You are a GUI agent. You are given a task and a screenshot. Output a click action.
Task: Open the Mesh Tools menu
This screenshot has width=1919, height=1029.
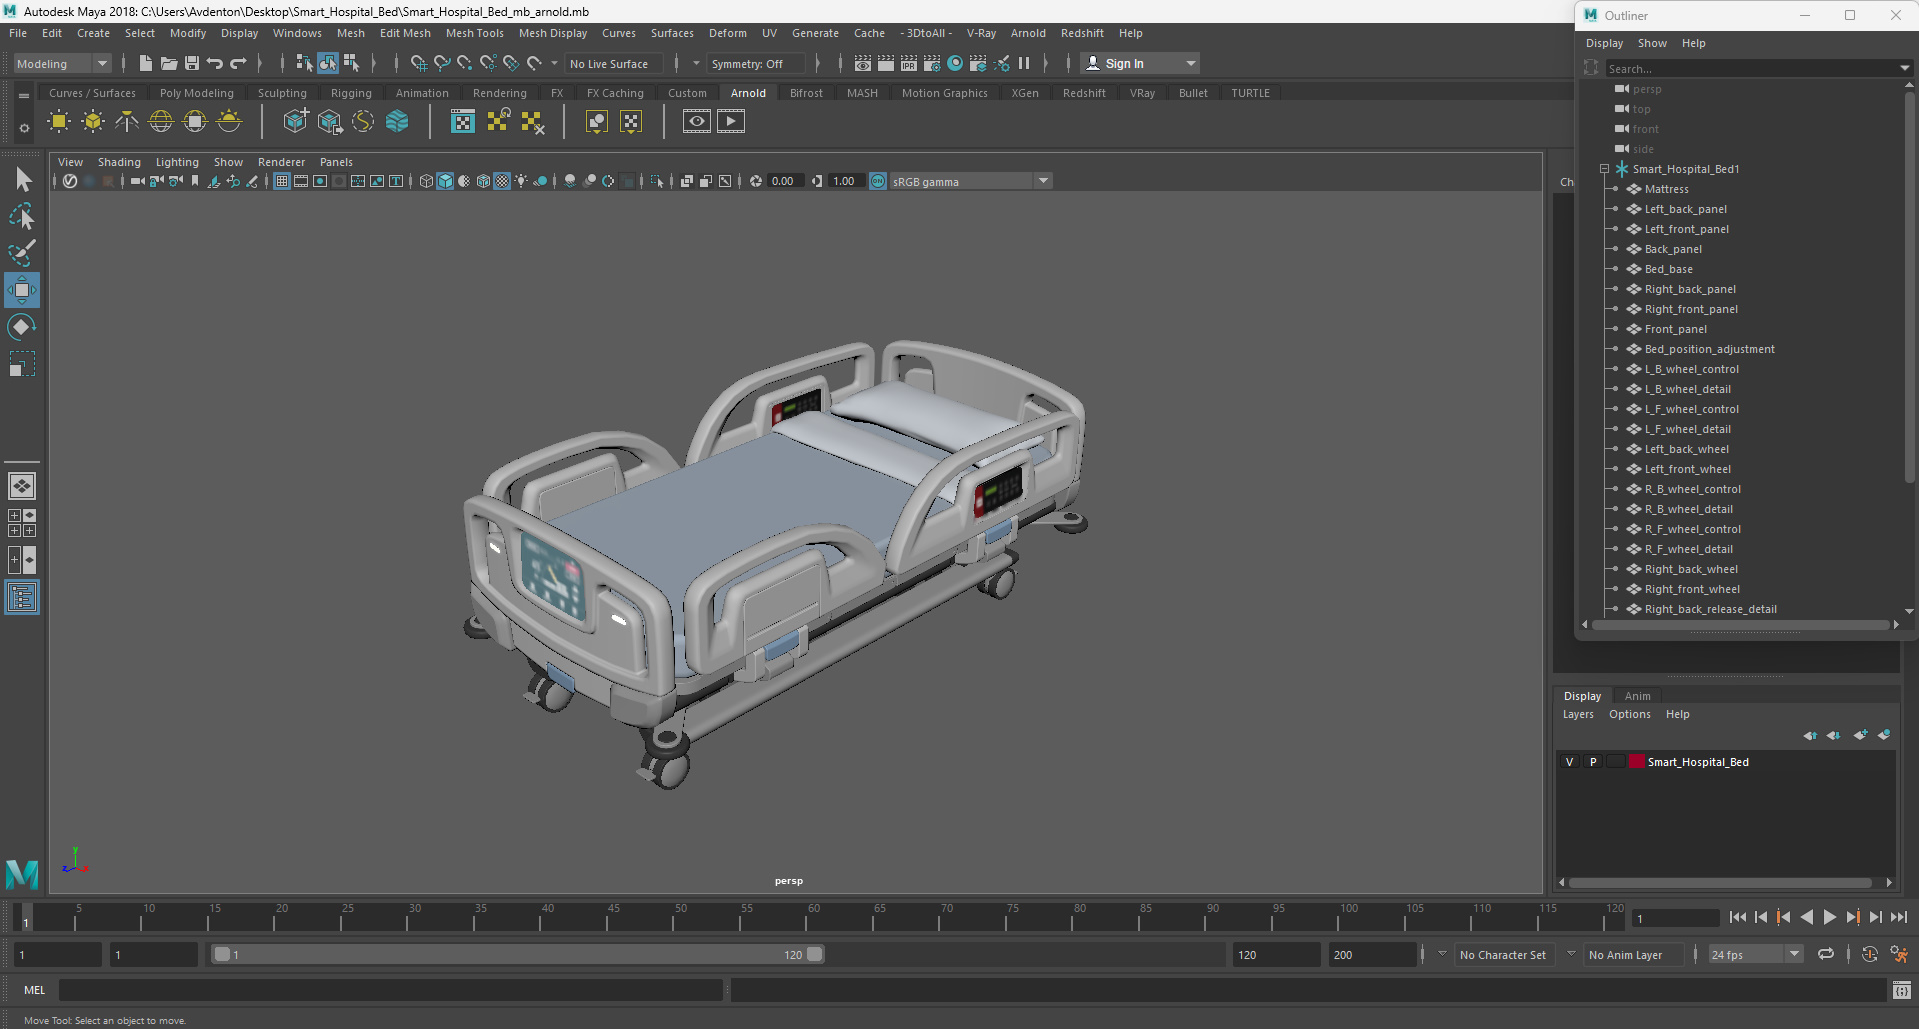tap(474, 33)
